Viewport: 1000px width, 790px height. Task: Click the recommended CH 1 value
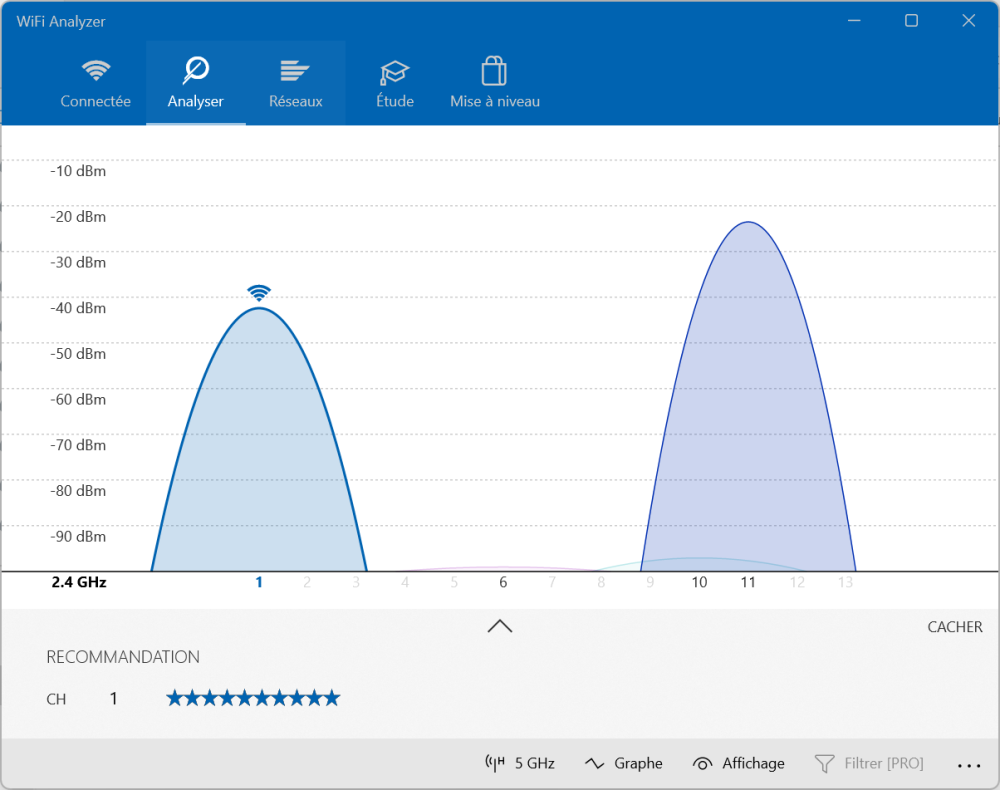pos(113,699)
